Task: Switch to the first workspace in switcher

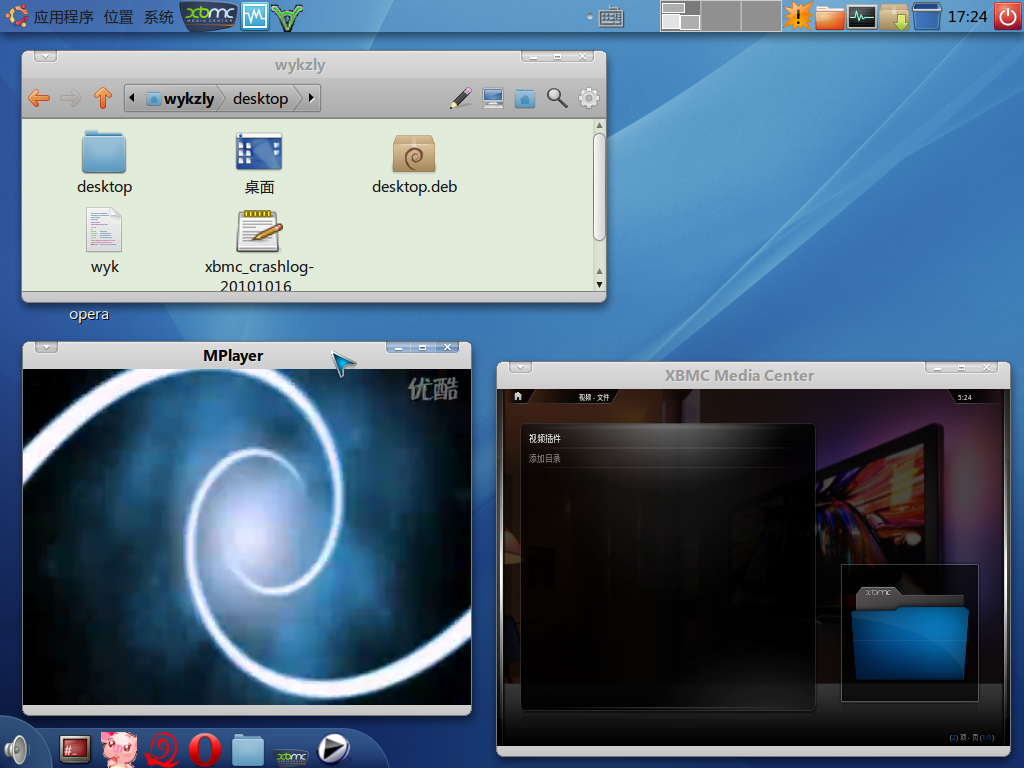Action: tap(680, 16)
